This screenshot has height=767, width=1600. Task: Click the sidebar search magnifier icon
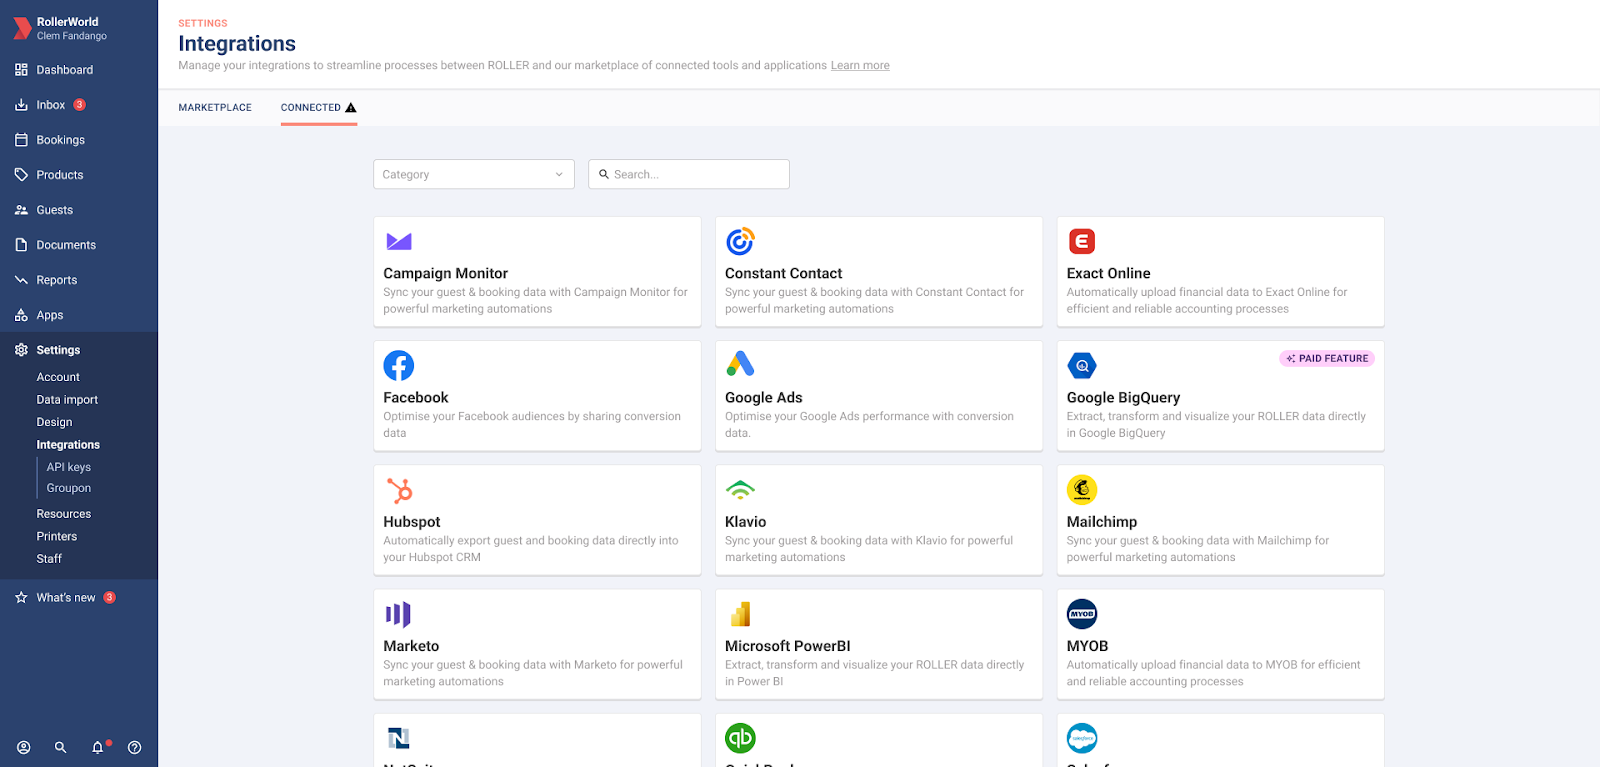61,747
